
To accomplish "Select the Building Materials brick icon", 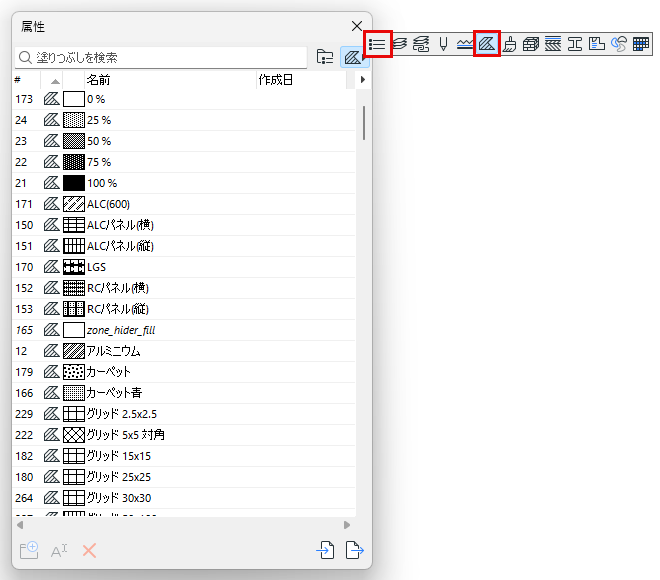I will 531,44.
